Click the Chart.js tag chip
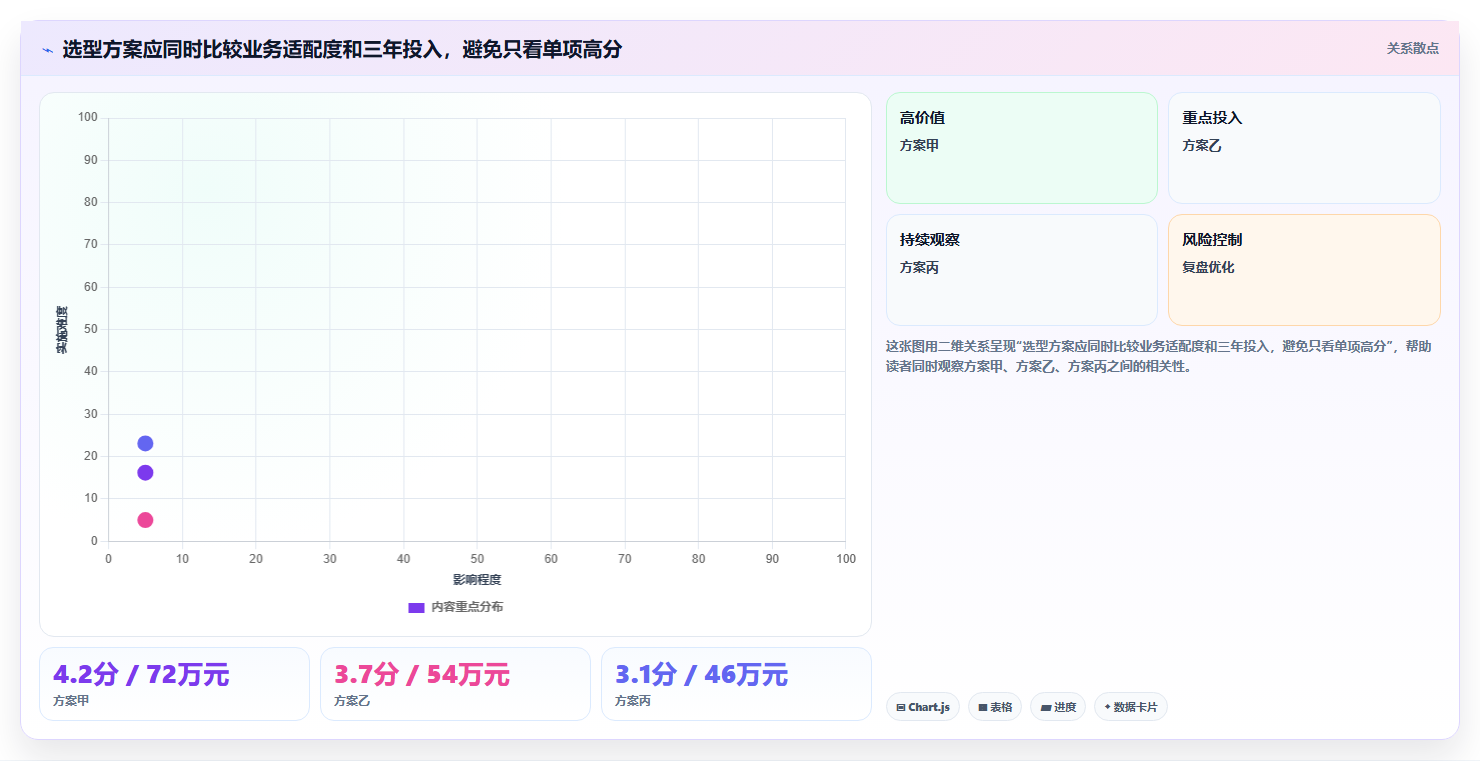Viewport: 1480px width, 761px height. tap(922, 707)
